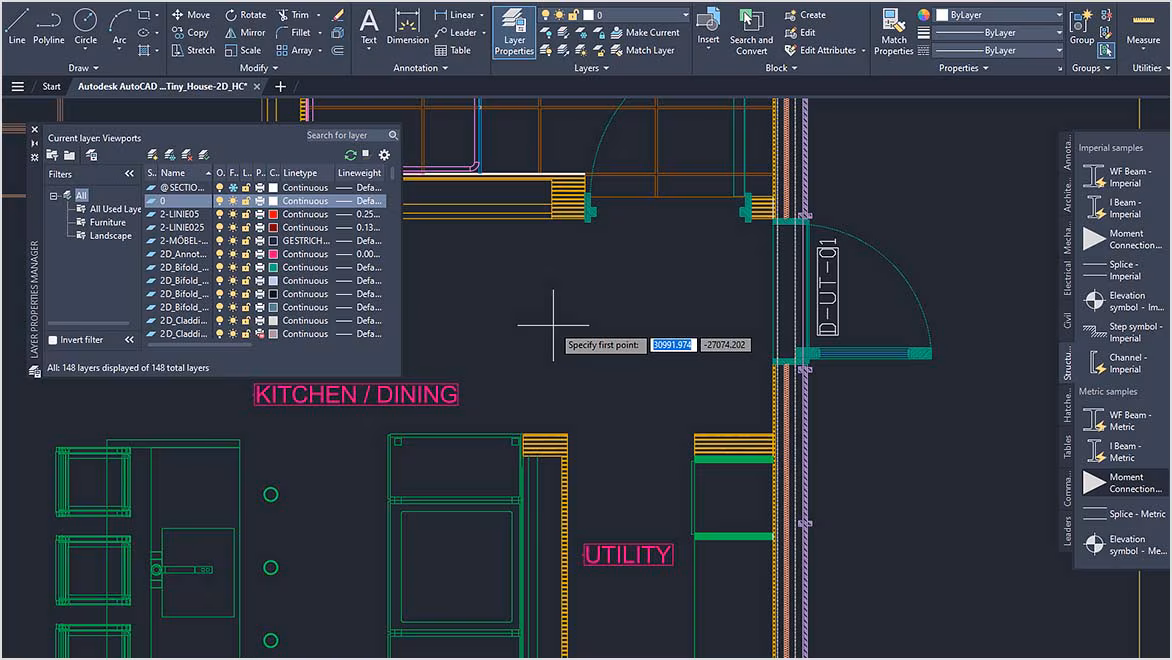Viewport: 1172px width, 660px height.
Task: Collapse the All filter tree node
Action: point(54,196)
